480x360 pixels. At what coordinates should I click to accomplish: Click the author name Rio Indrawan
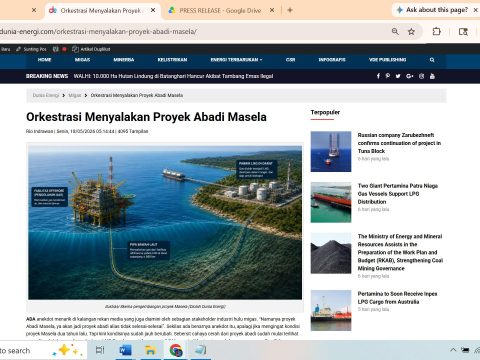40,131
